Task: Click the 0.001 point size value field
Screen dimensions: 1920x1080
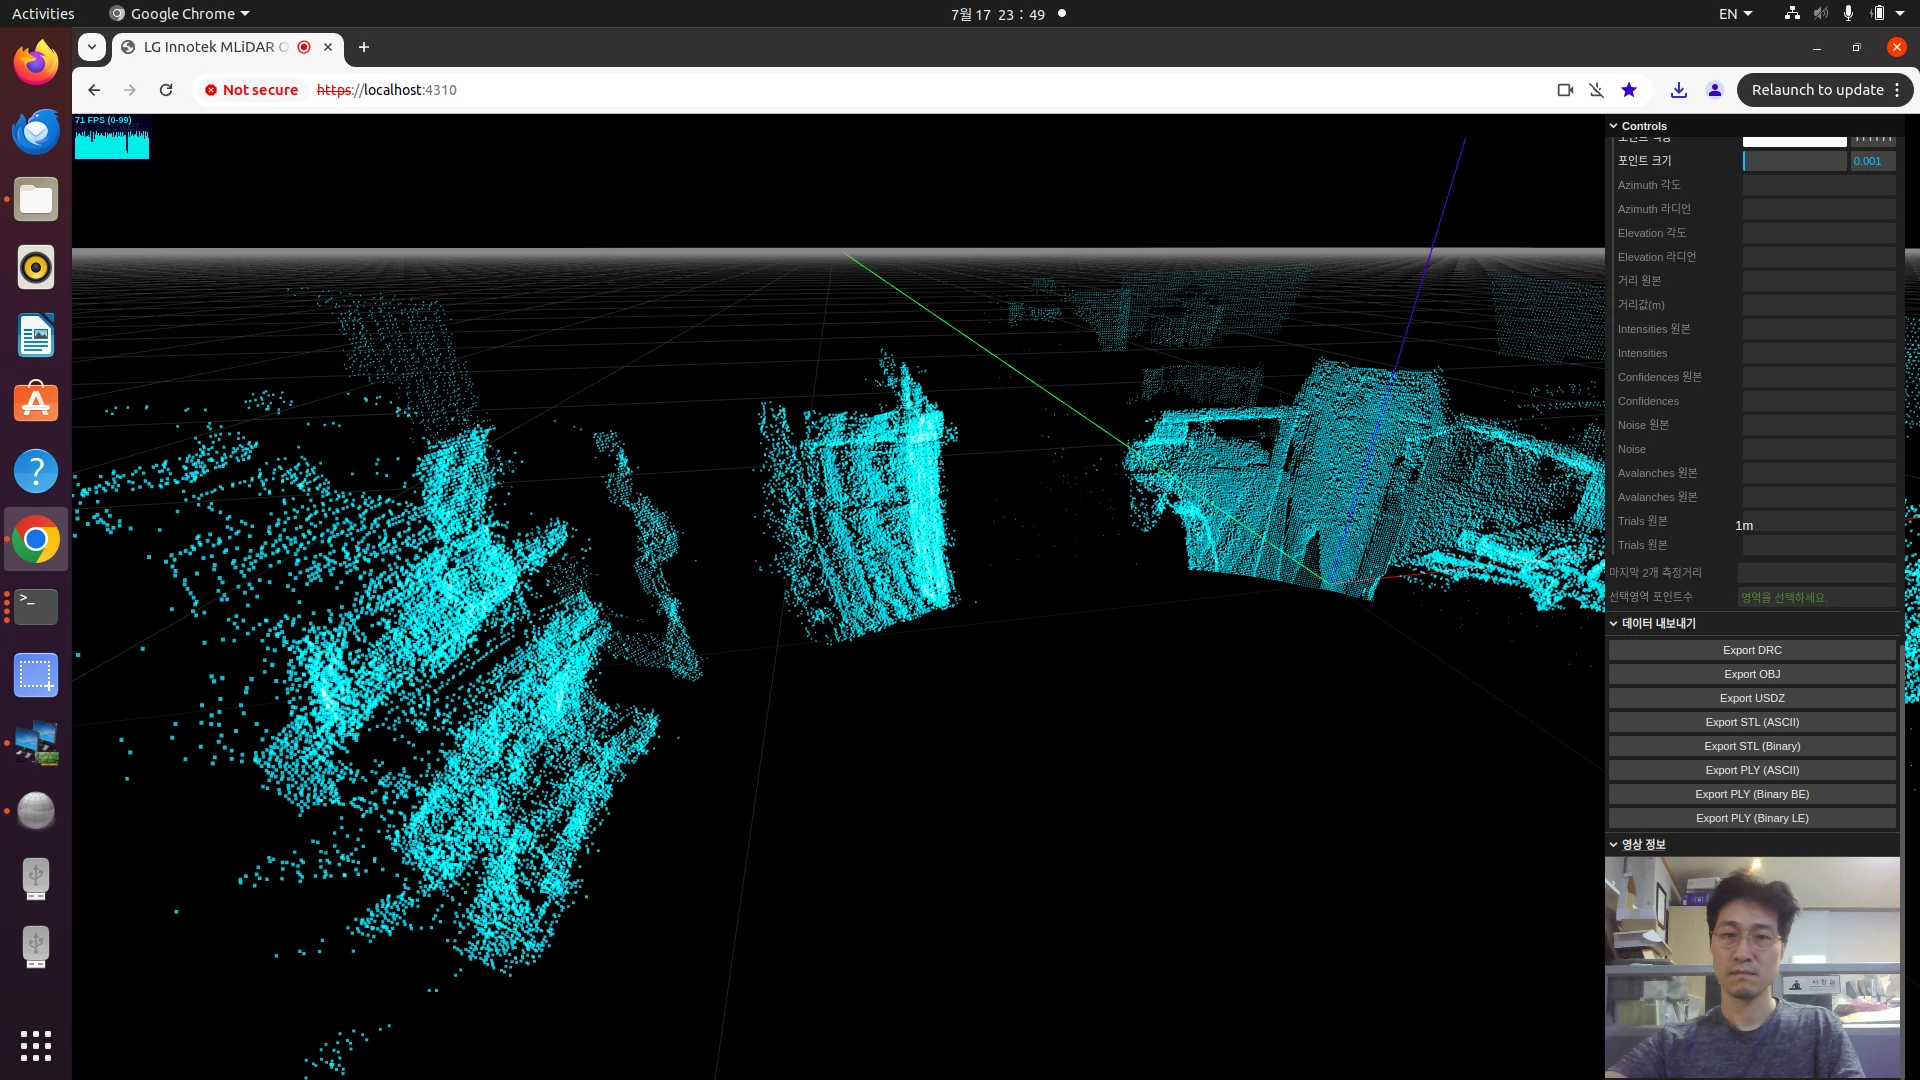Action: [1873, 161]
